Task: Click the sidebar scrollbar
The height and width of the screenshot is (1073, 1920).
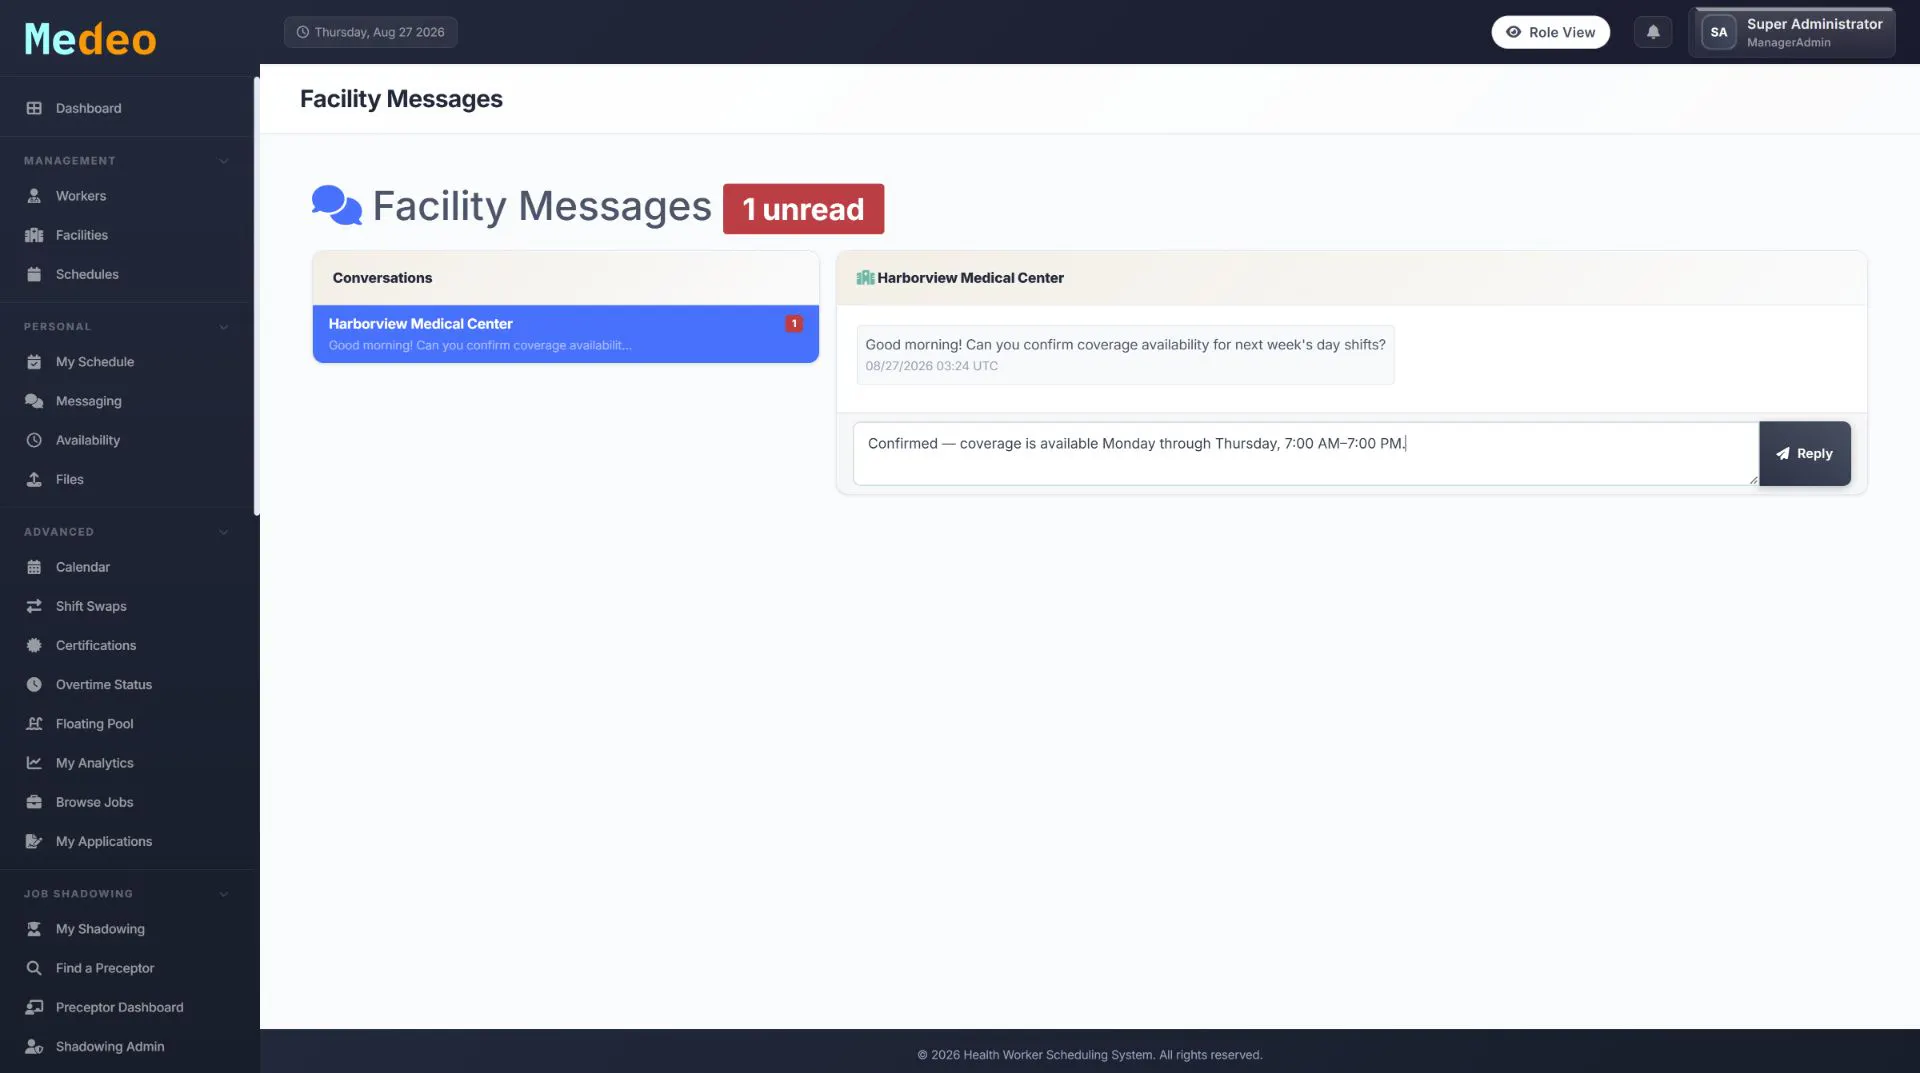Action: tap(256, 296)
